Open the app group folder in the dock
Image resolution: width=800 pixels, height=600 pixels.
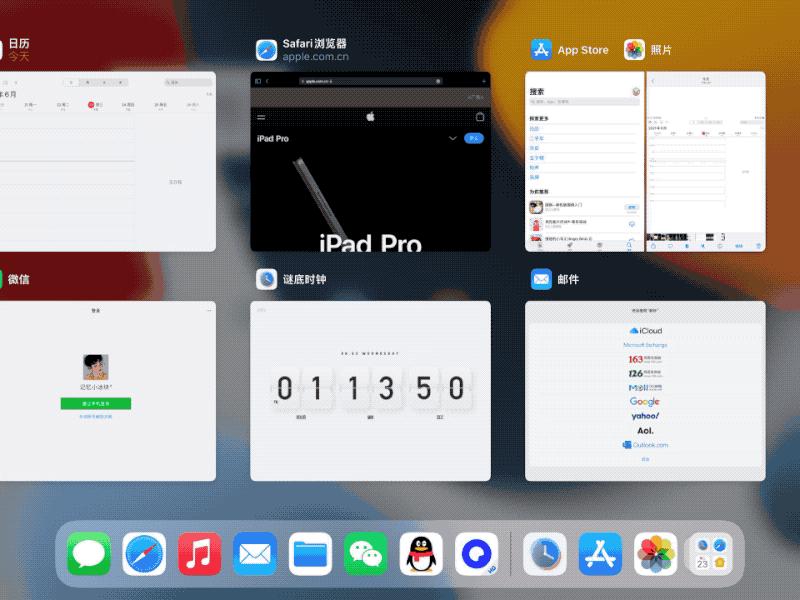point(712,553)
